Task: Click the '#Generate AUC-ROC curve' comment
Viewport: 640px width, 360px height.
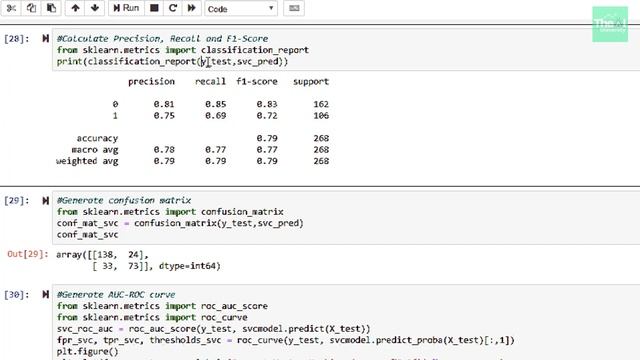Action: 116,294
